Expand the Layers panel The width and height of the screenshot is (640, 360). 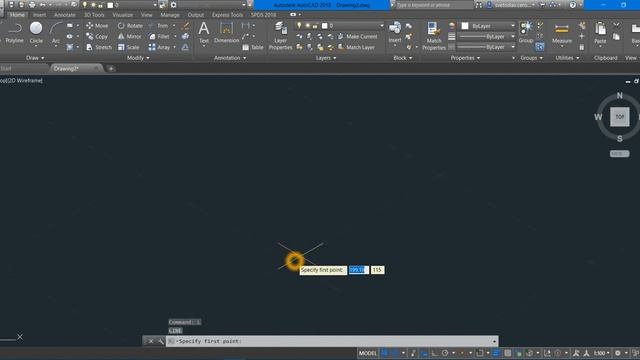(x=326, y=58)
